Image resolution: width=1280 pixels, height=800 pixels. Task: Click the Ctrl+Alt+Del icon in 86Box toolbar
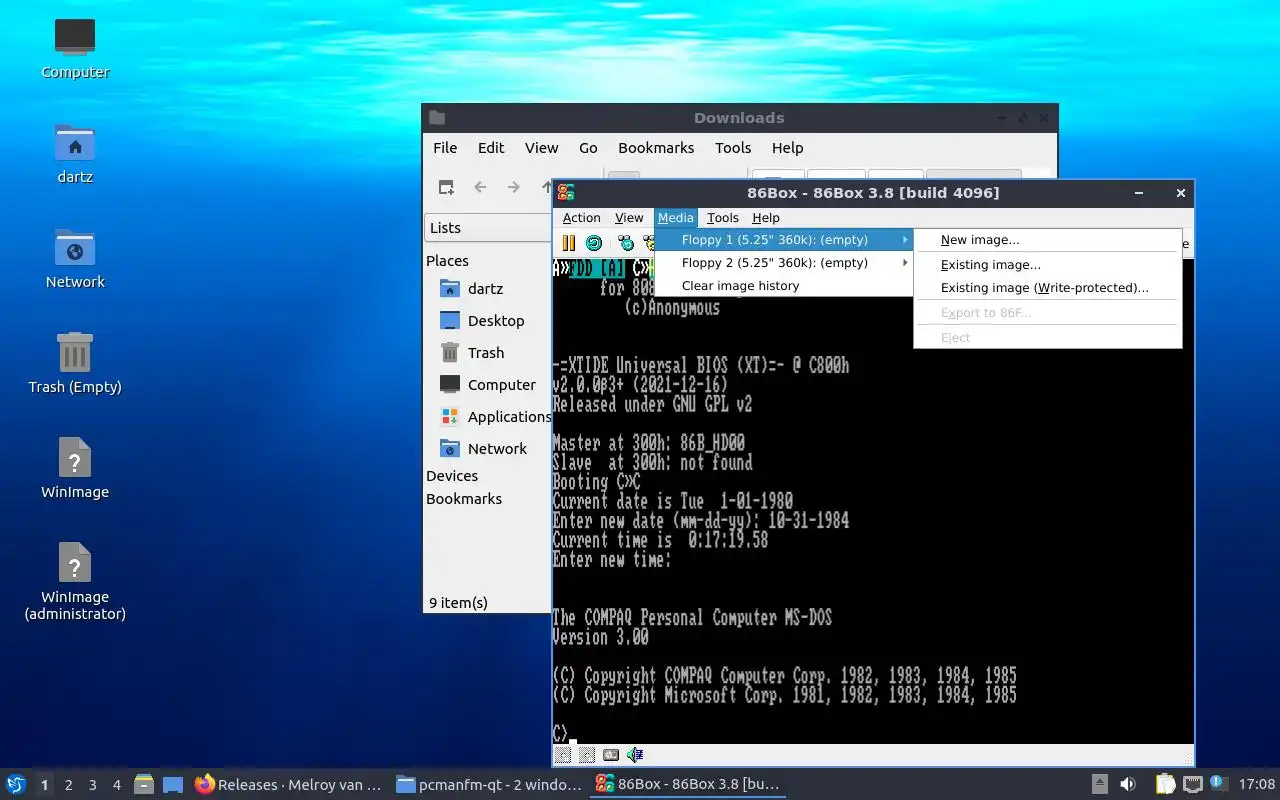tap(626, 243)
